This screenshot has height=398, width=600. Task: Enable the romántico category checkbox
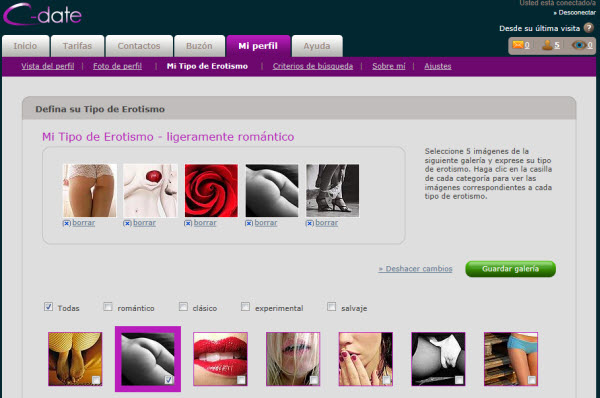108,307
